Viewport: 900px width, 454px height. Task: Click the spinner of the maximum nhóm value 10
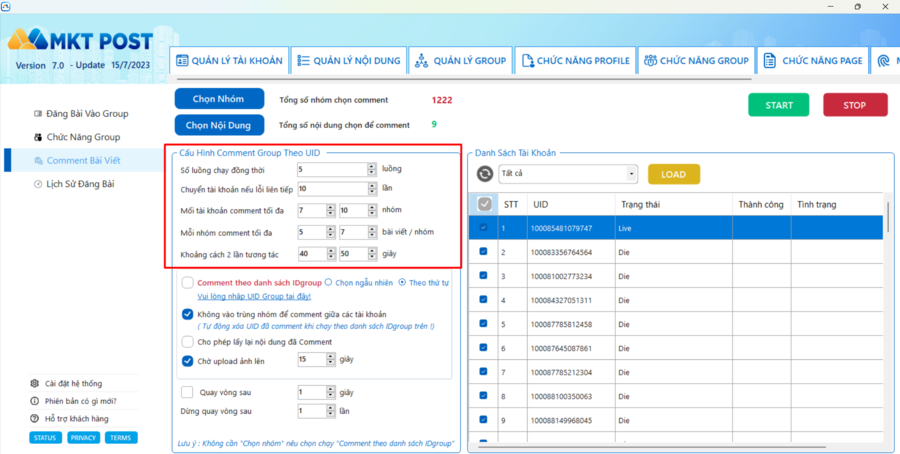[x=372, y=211]
